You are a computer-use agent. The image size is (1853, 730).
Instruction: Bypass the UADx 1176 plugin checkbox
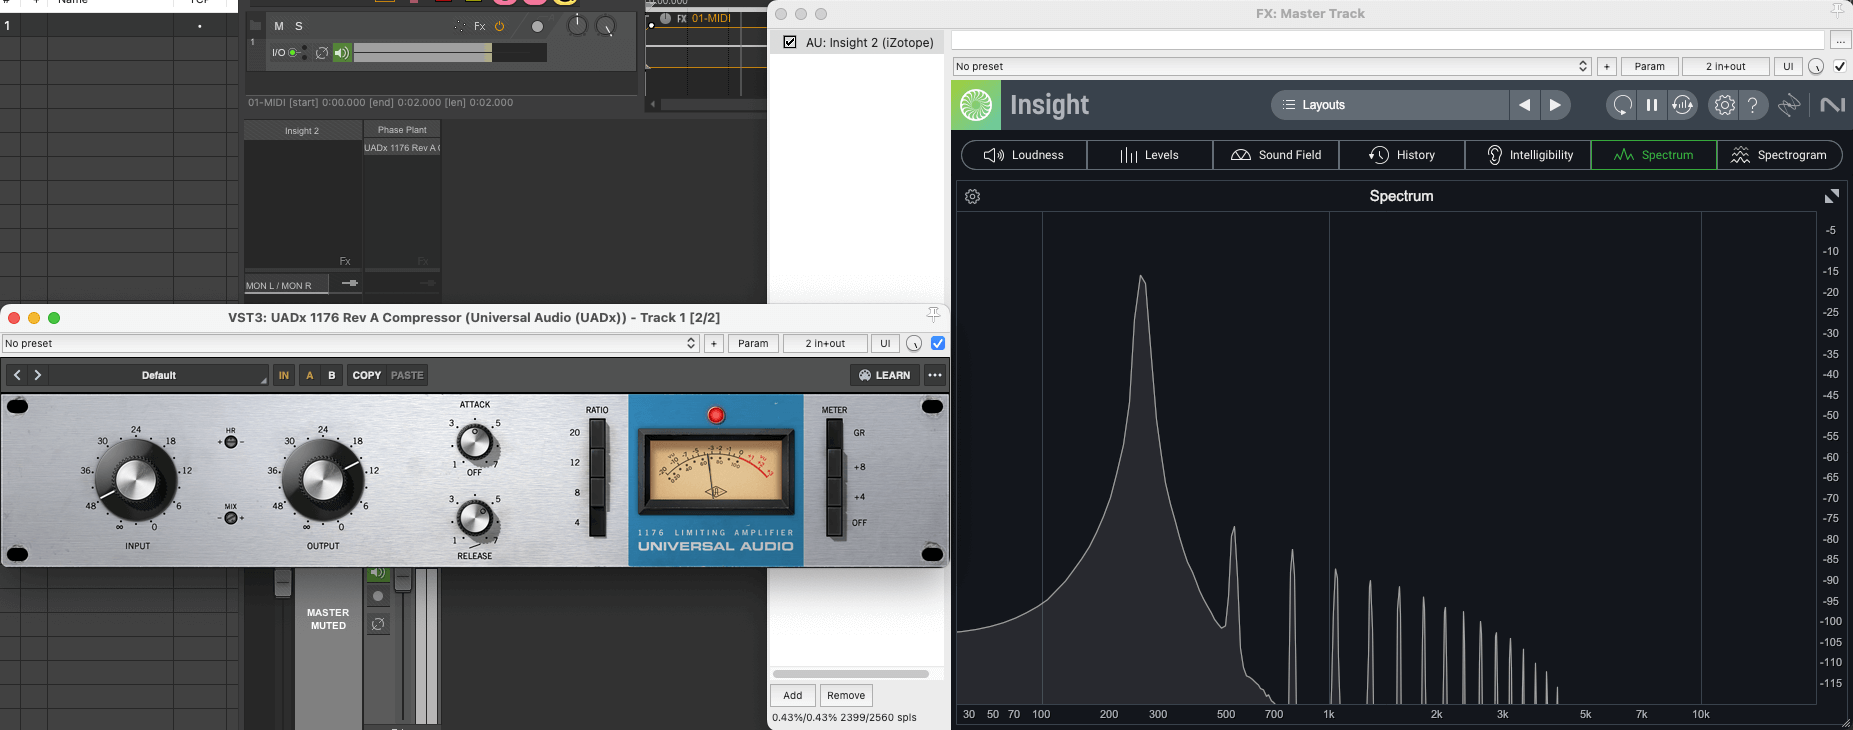click(938, 343)
